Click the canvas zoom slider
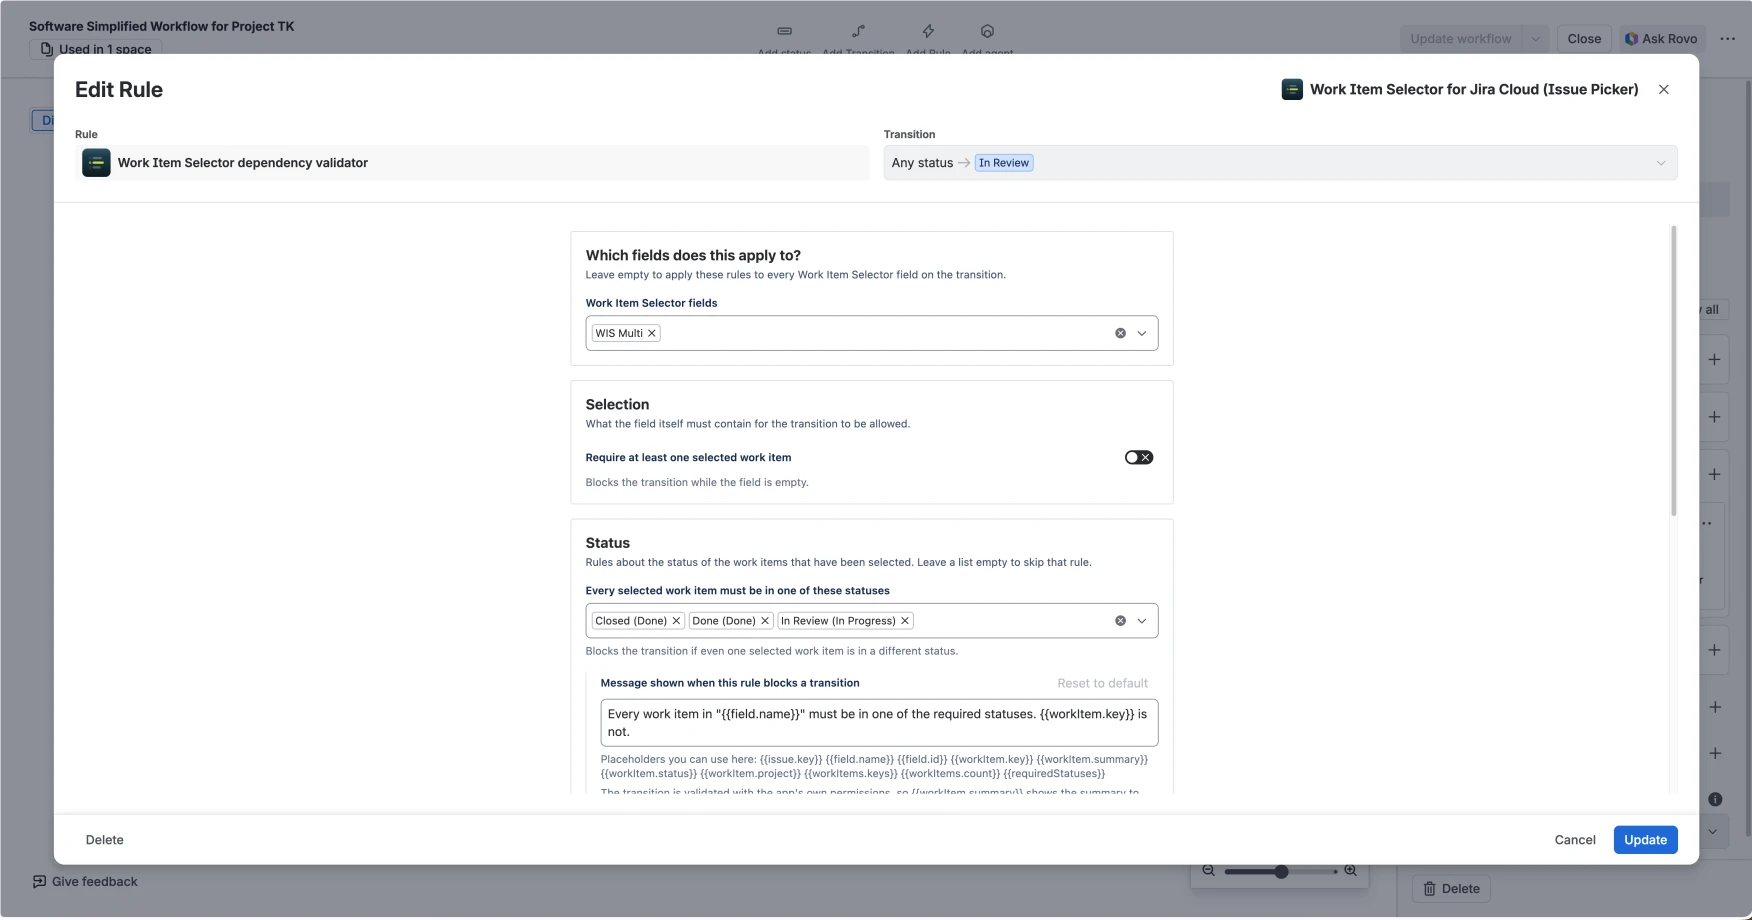 coord(1280,872)
